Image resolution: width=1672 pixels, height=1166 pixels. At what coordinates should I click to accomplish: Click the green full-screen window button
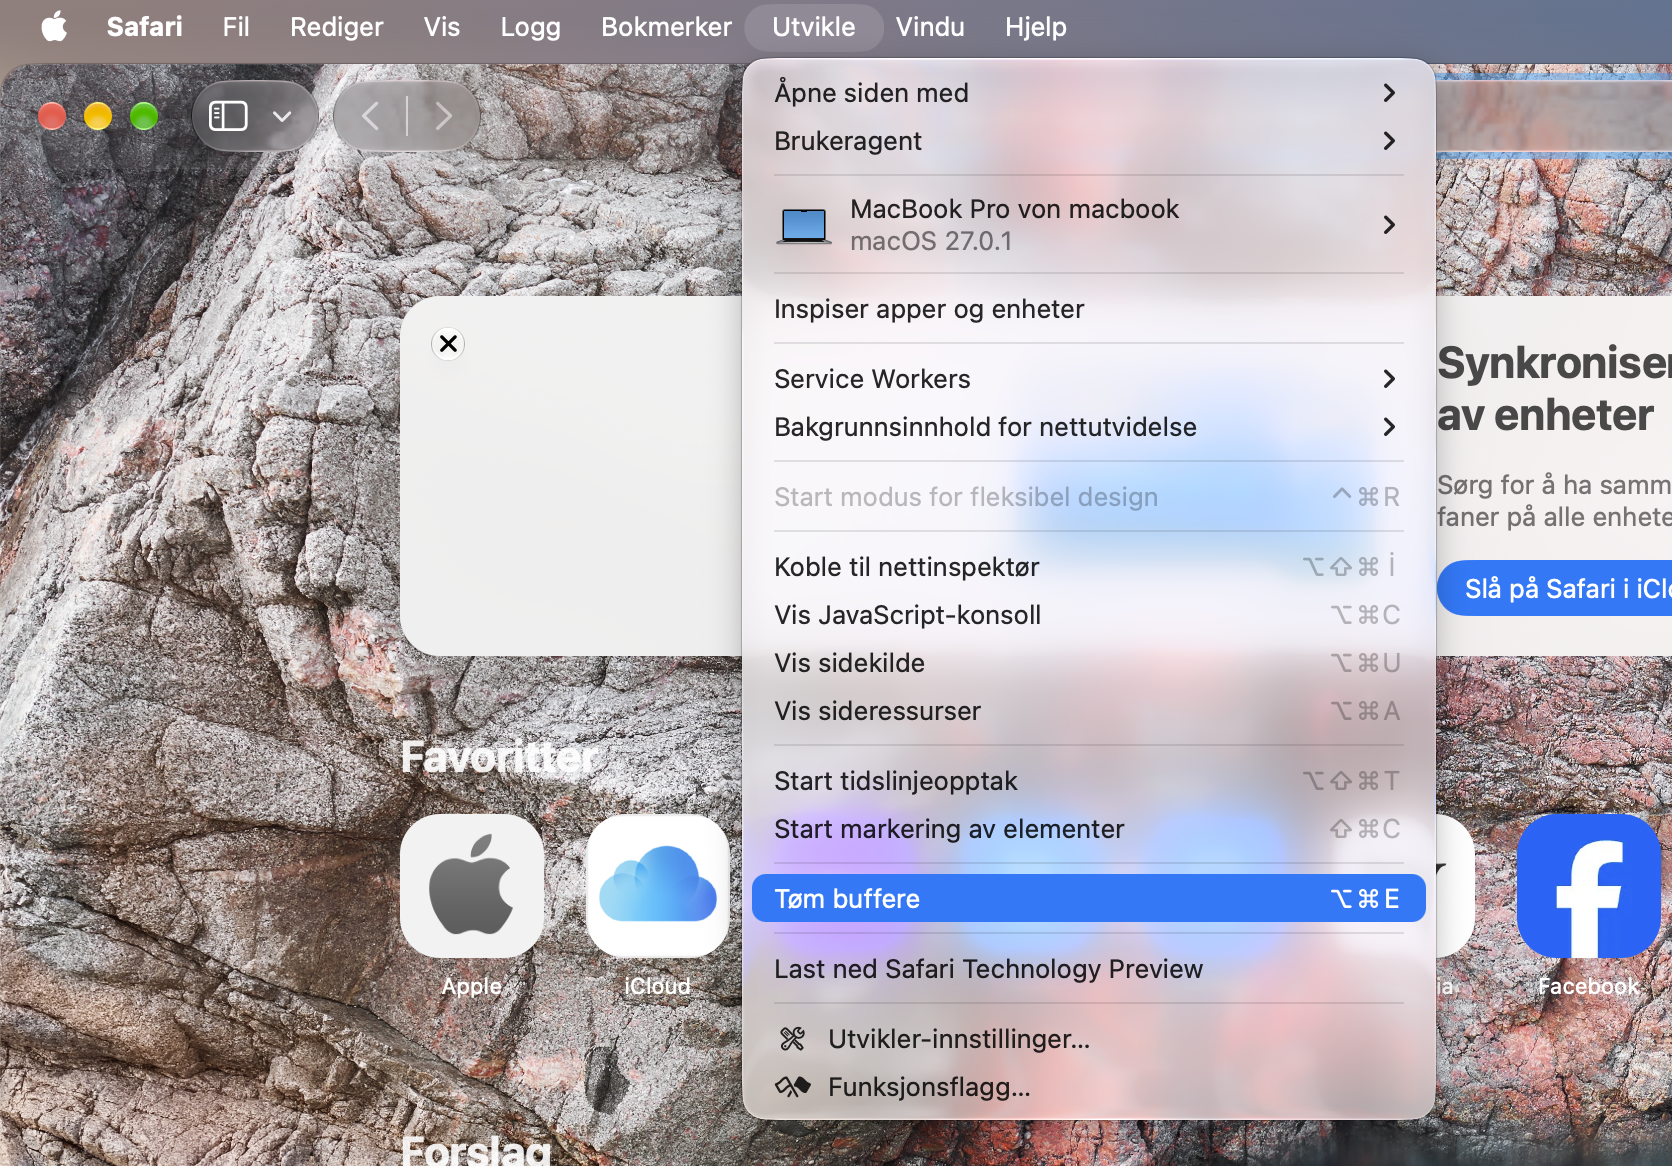click(144, 116)
